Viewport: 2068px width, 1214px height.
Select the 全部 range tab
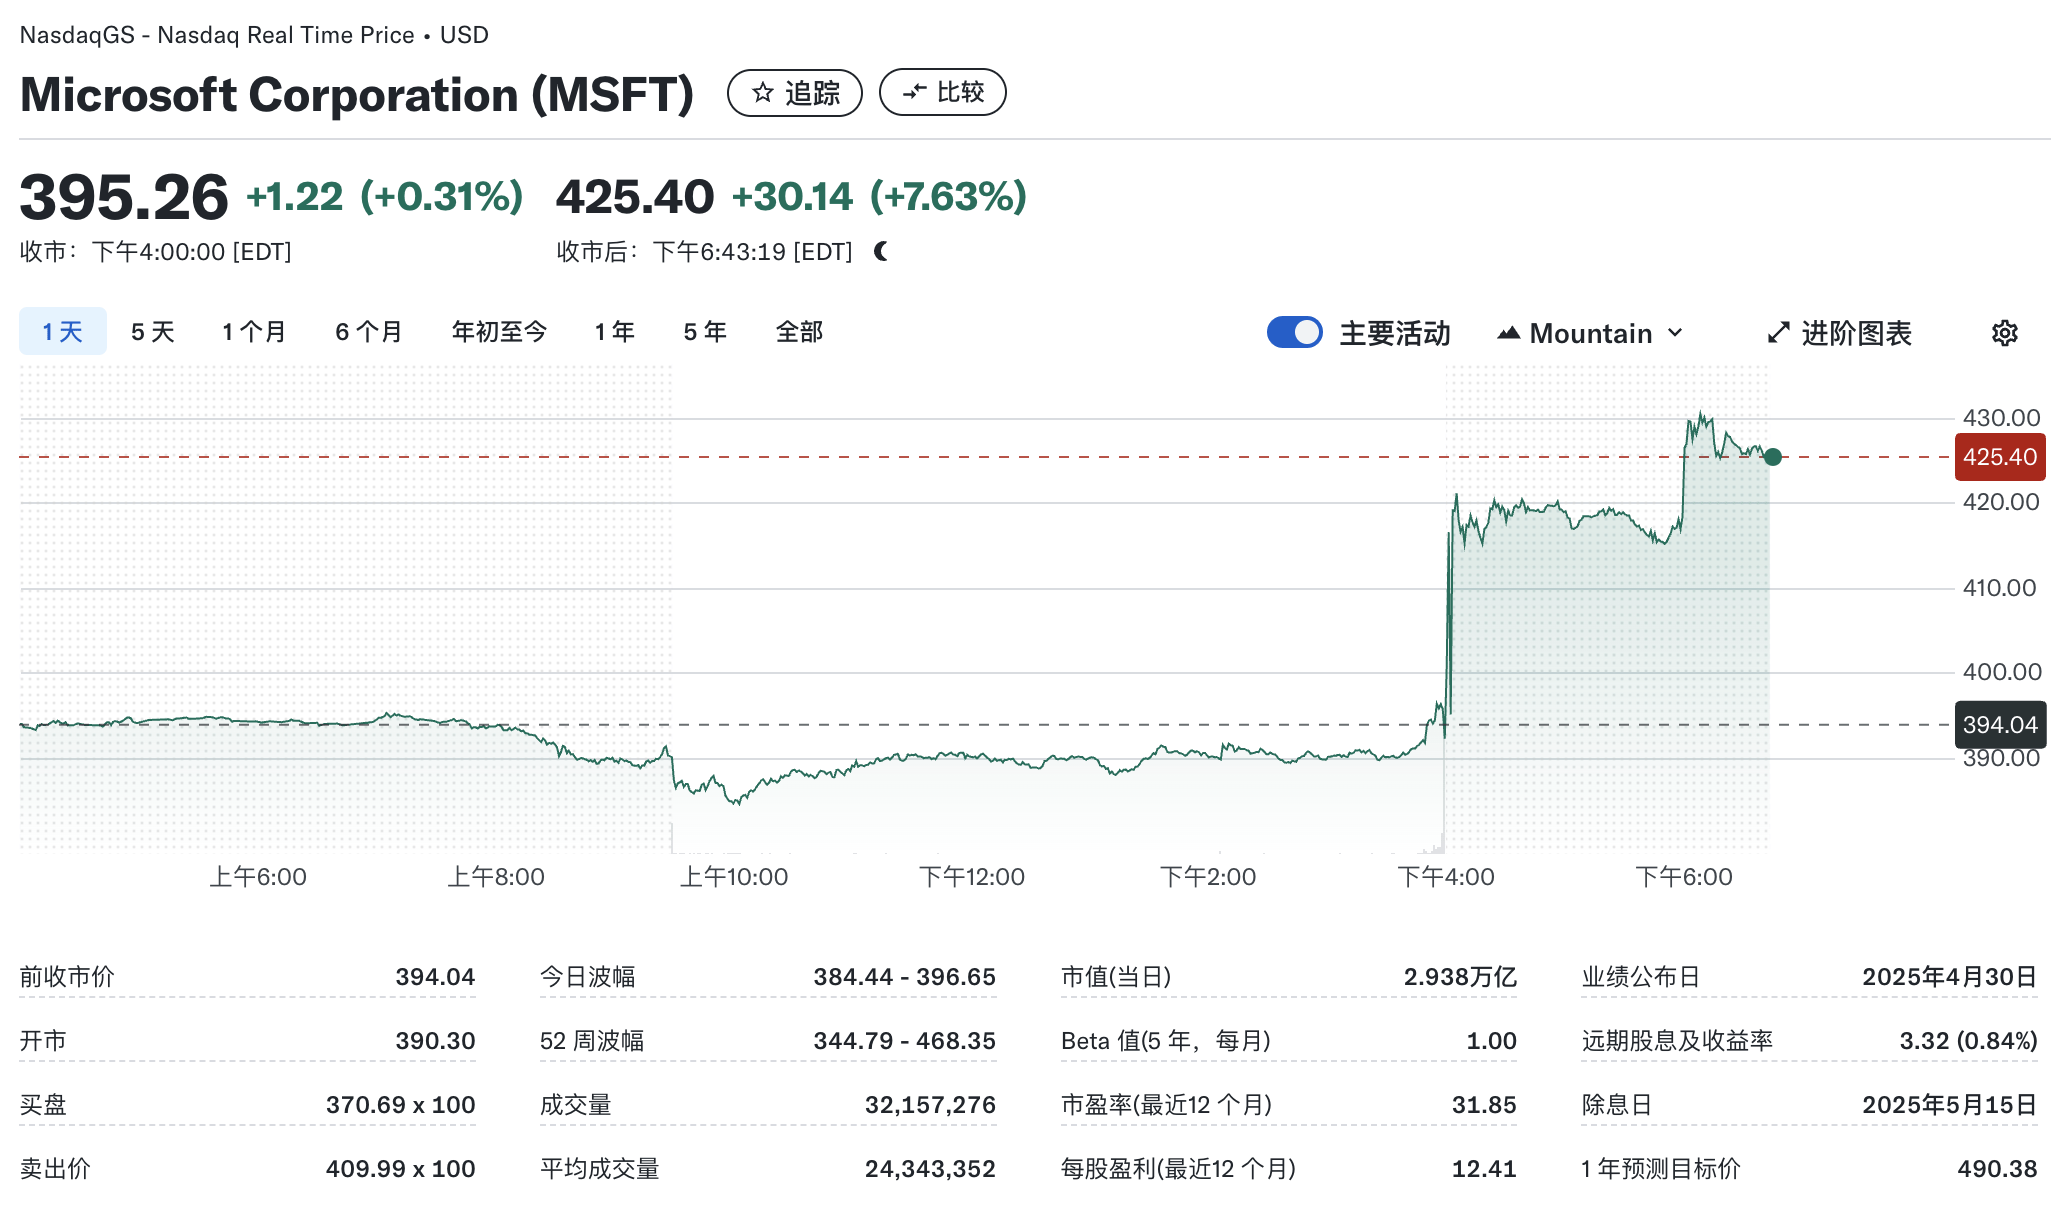click(x=799, y=332)
